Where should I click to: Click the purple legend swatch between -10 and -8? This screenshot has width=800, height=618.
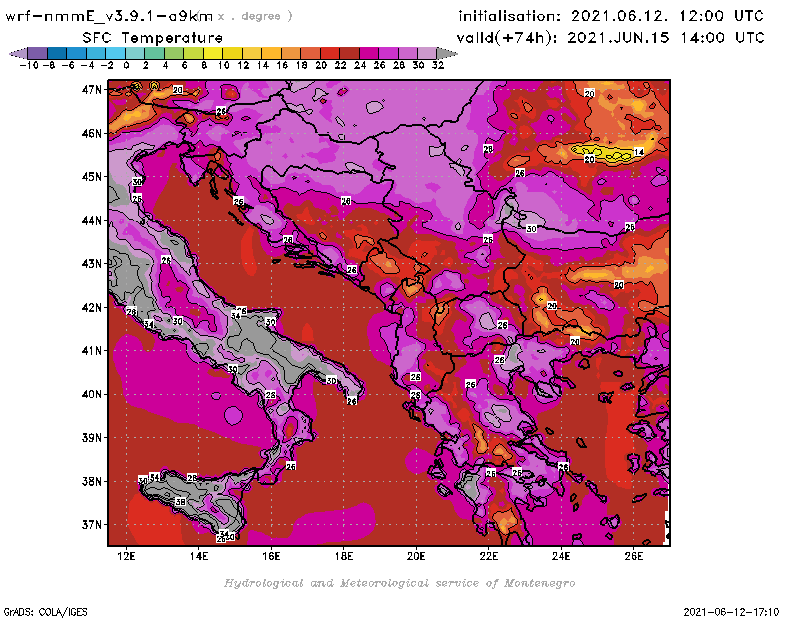[x=38, y=54]
